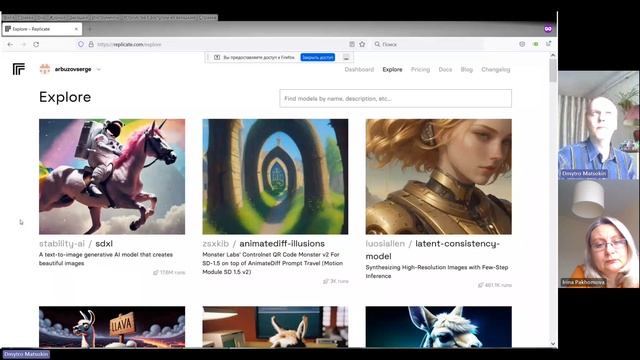
Task: Click the padlock site security icon
Action: pyautogui.click(x=91, y=44)
